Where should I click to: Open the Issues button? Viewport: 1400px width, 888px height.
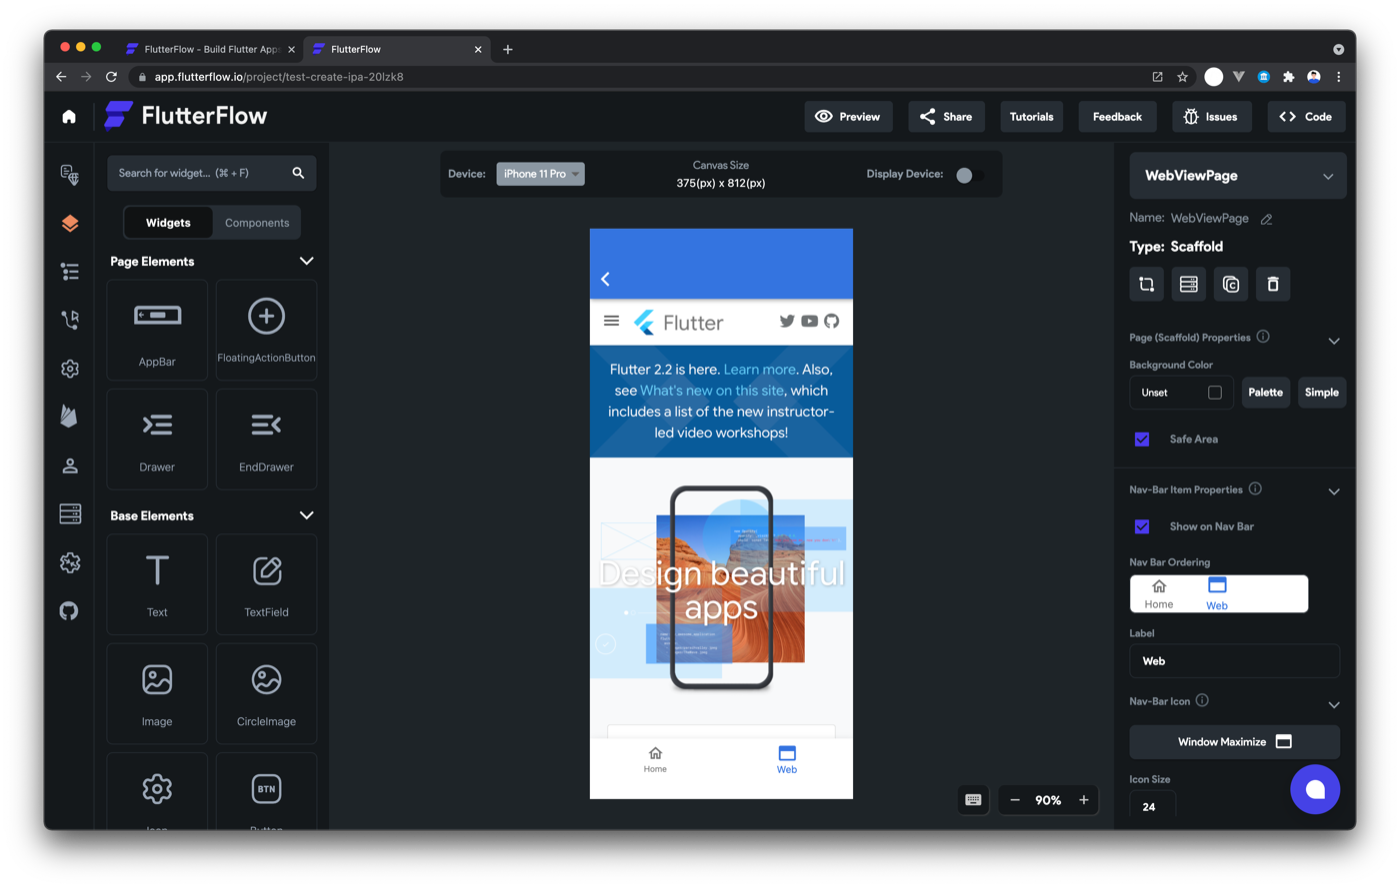click(1211, 117)
